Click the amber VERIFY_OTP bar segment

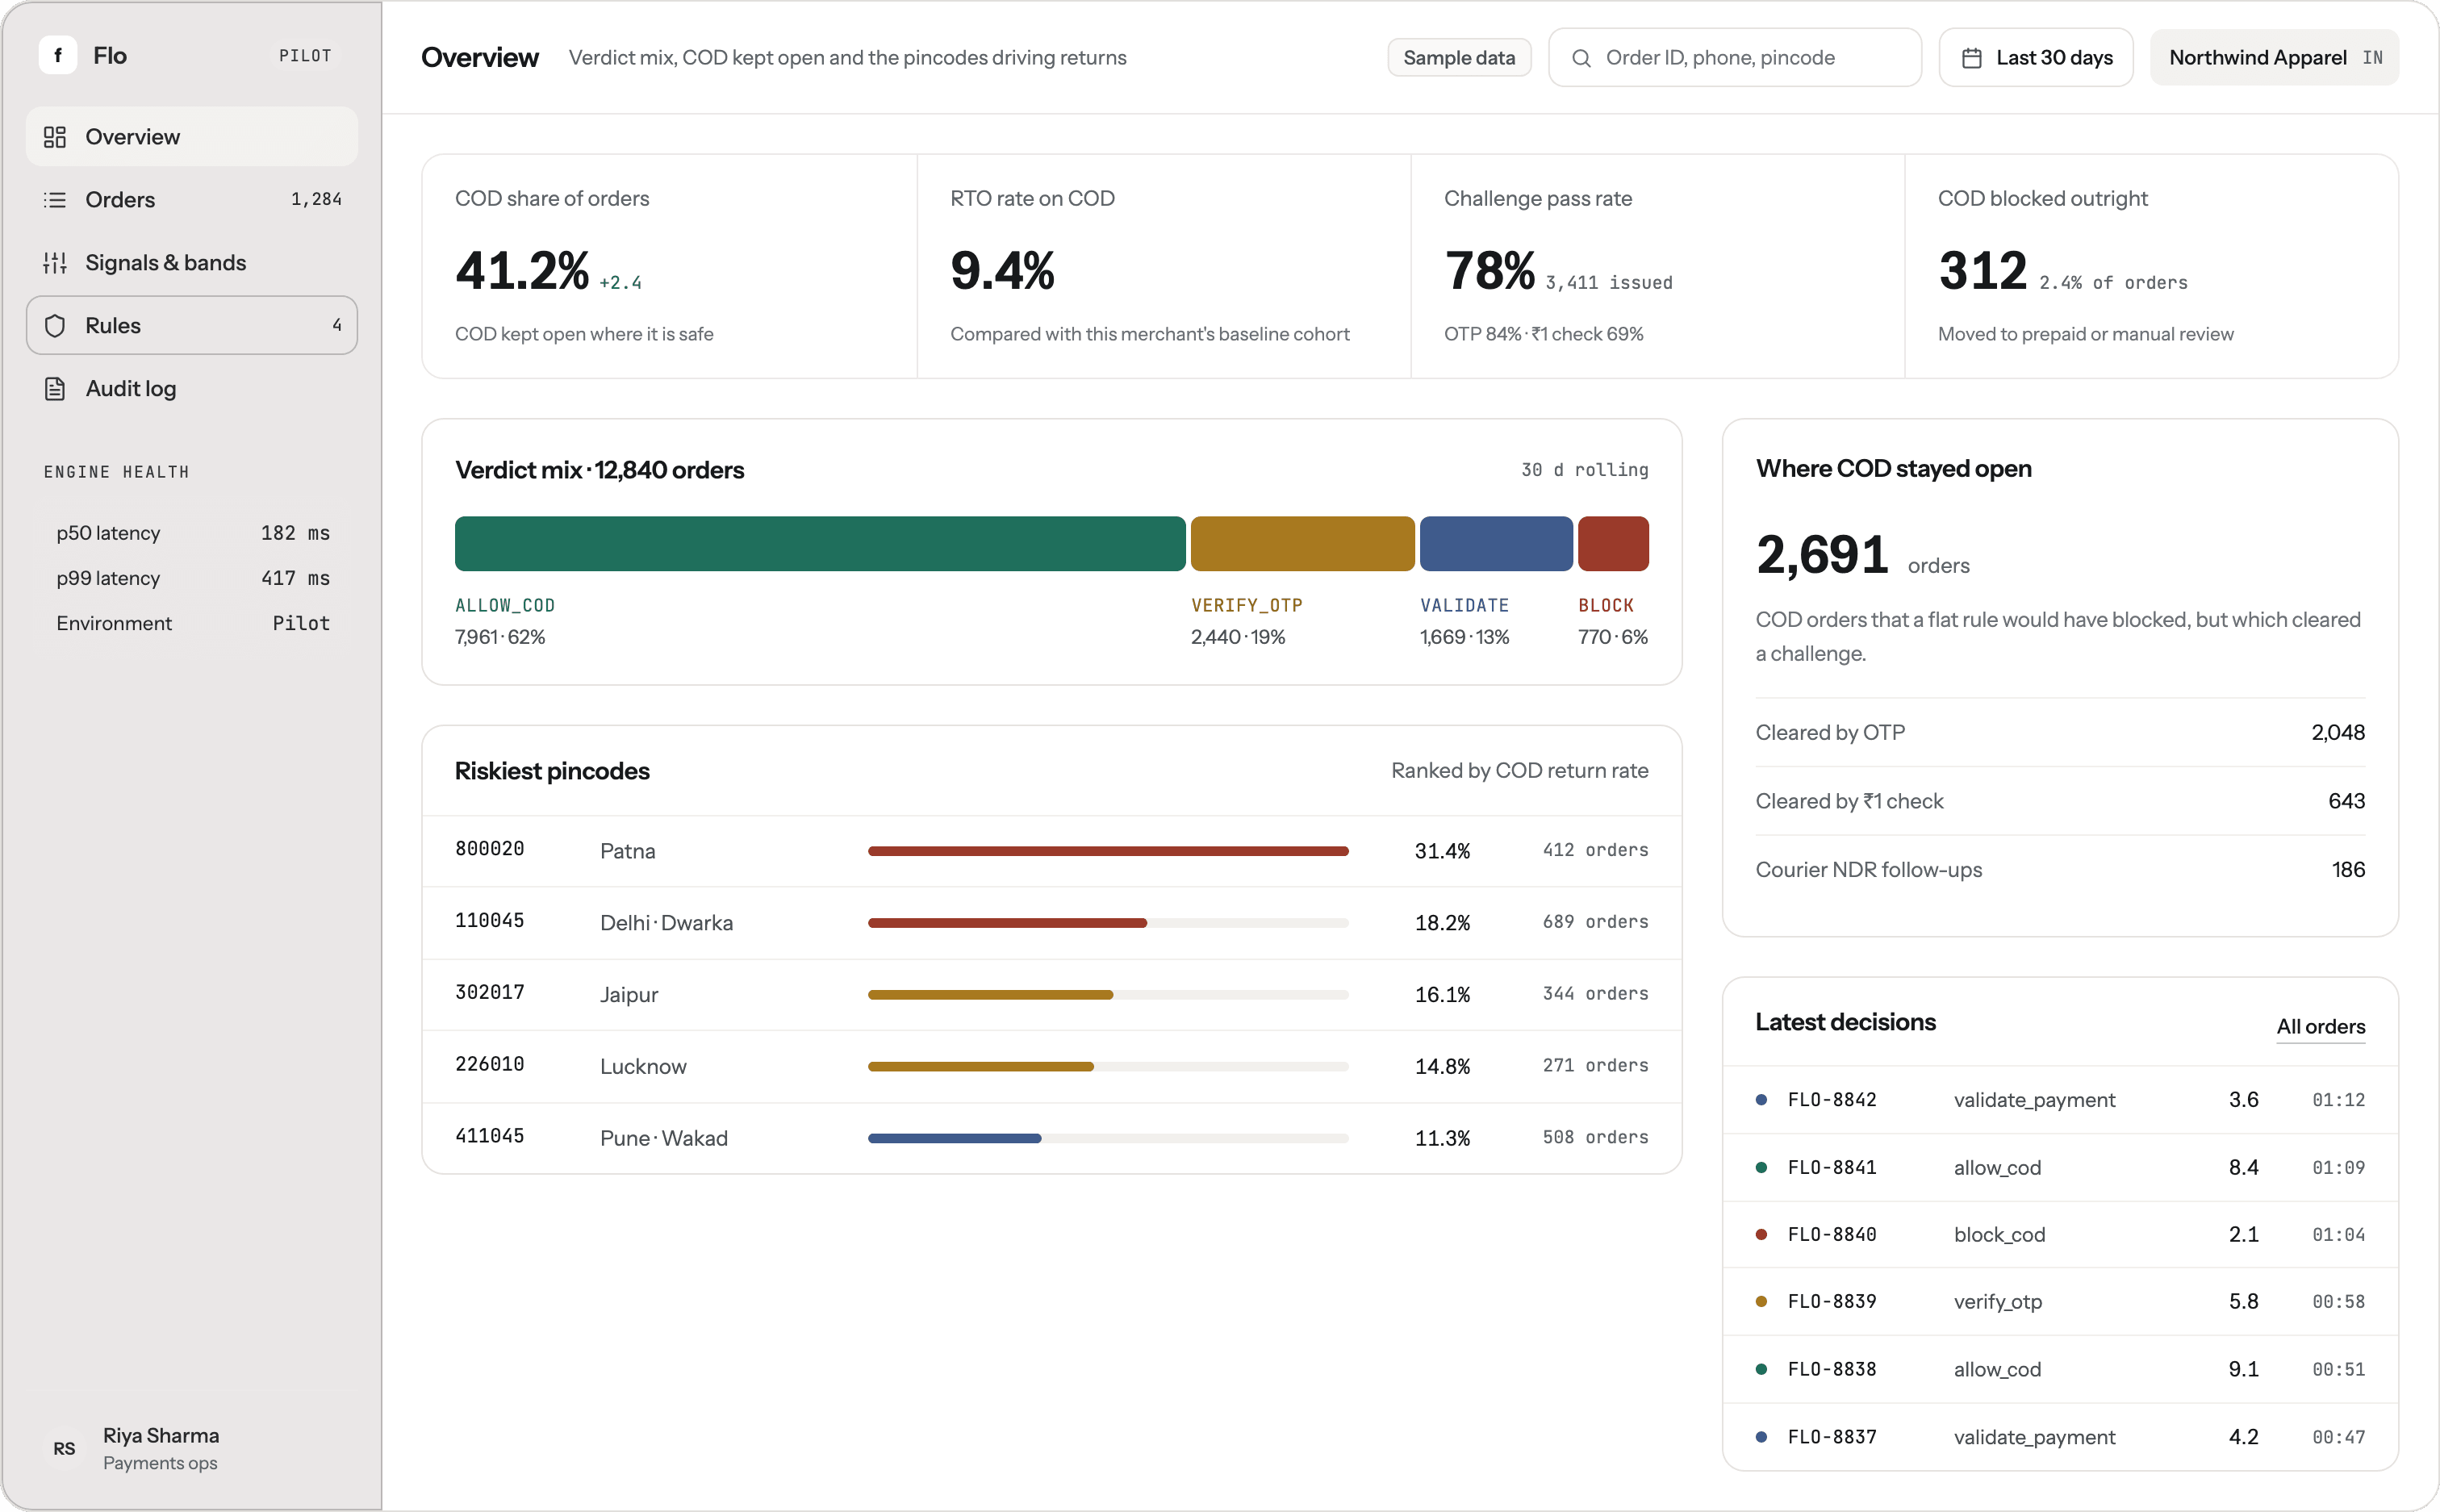(1302, 544)
